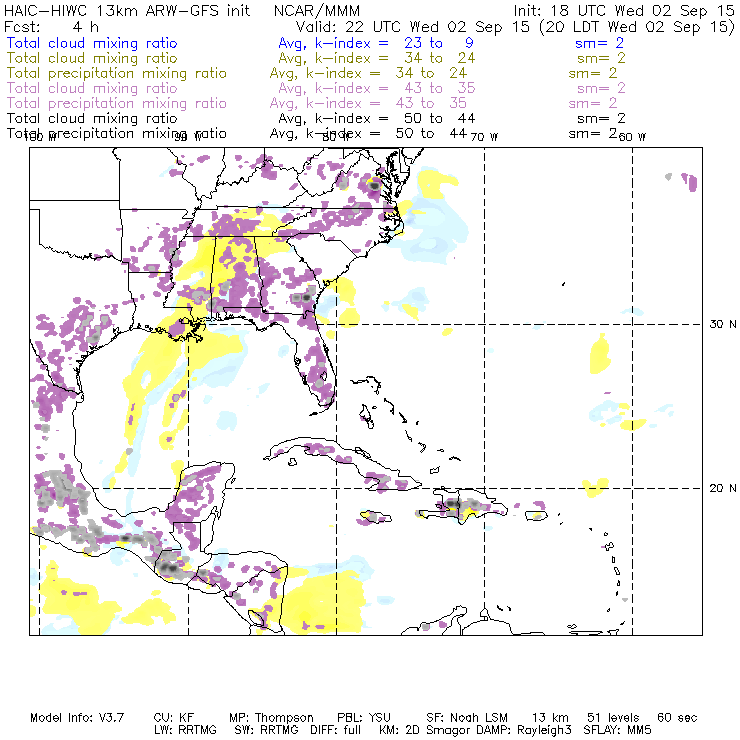Select the SF: Noah LSM label

click(467, 718)
